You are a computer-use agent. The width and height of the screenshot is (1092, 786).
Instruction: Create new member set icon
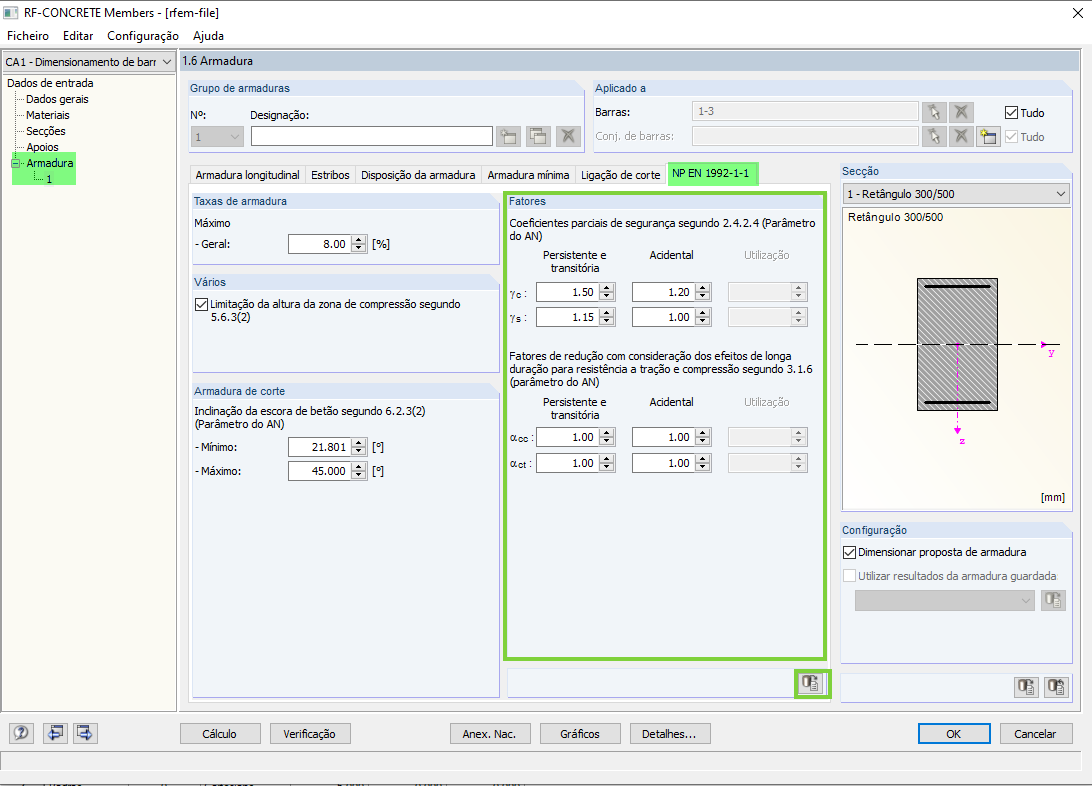point(988,136)
